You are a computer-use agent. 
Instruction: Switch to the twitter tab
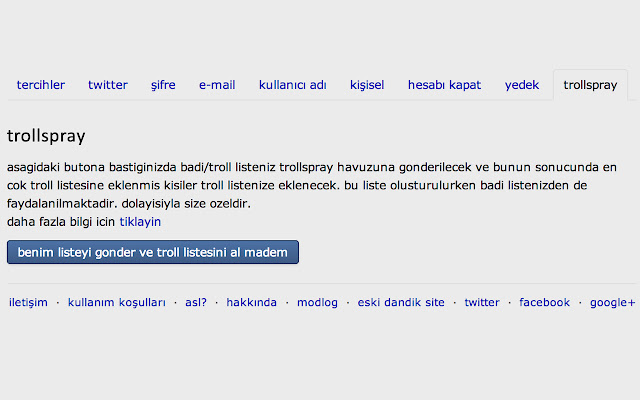point(108,85)
